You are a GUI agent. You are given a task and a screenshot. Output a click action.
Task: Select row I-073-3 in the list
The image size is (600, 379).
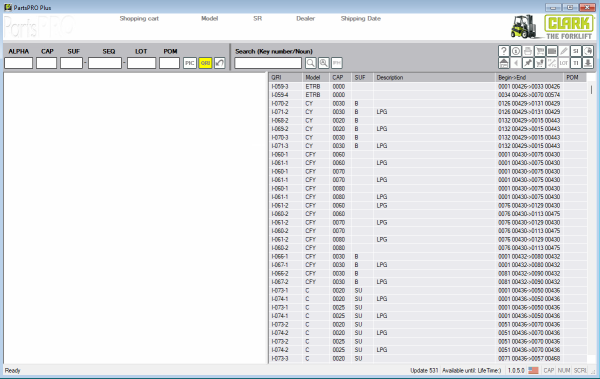coord(428,359)
